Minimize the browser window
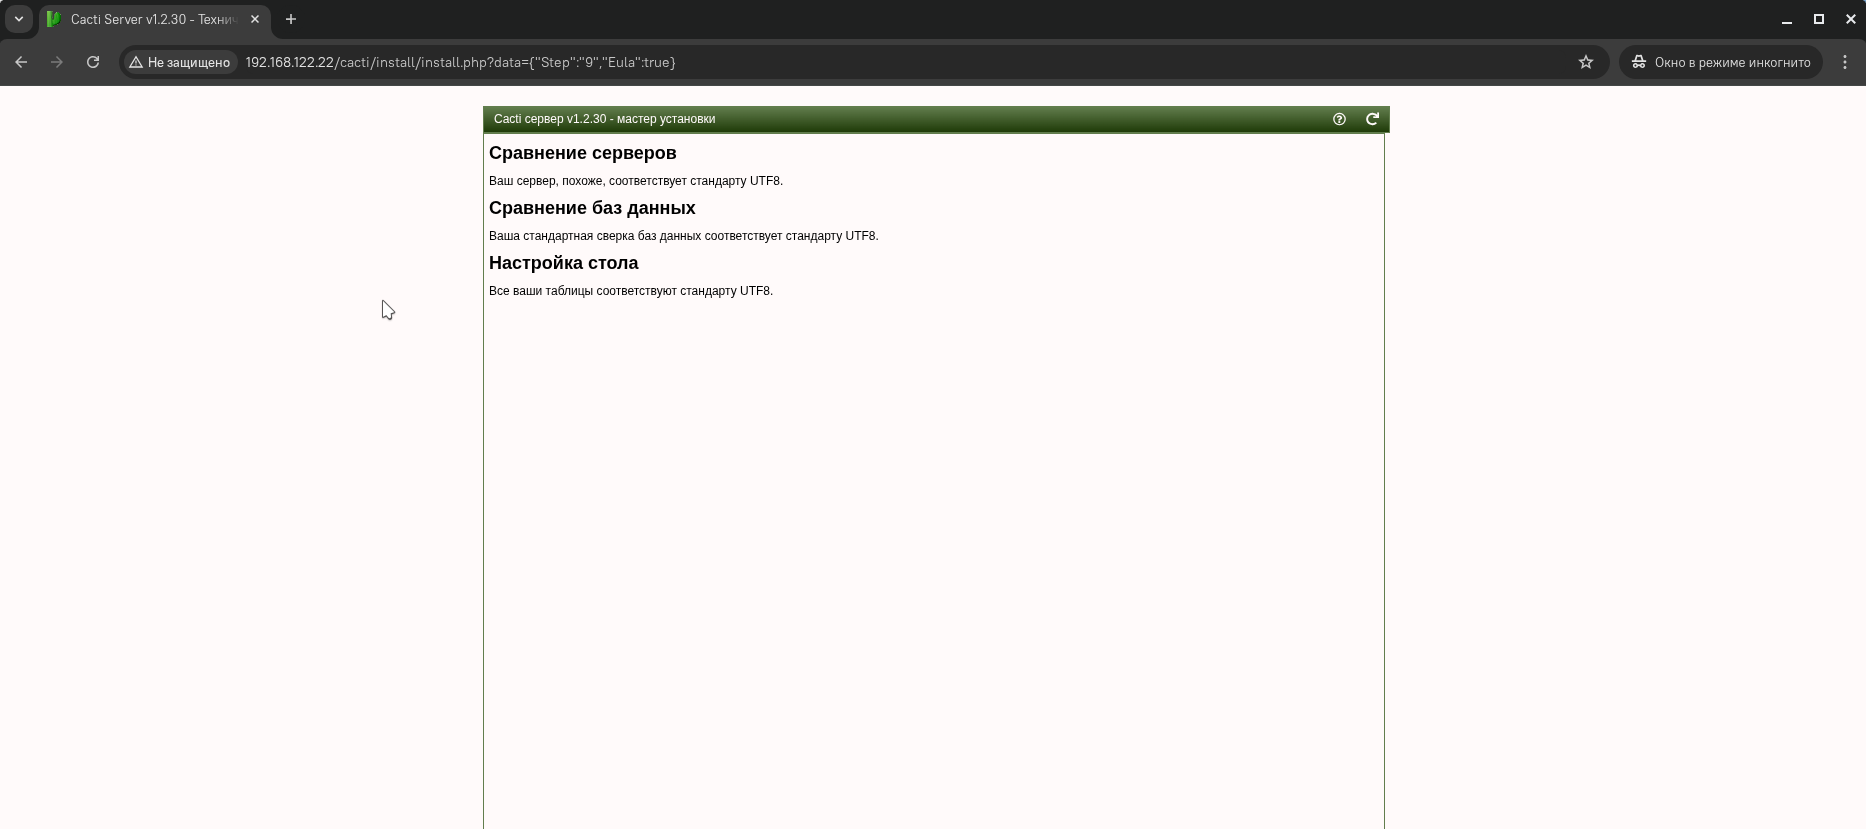1866x829 pixels. (1787, 19)
